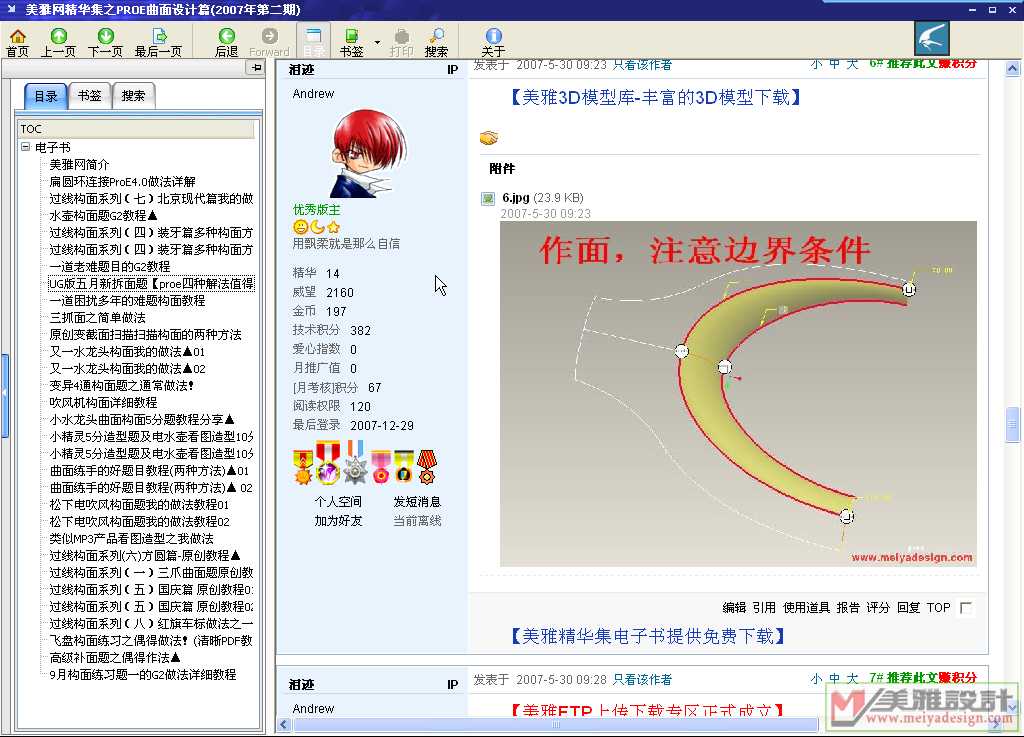Click the 打印 print icon

click(x=402, y=42)
